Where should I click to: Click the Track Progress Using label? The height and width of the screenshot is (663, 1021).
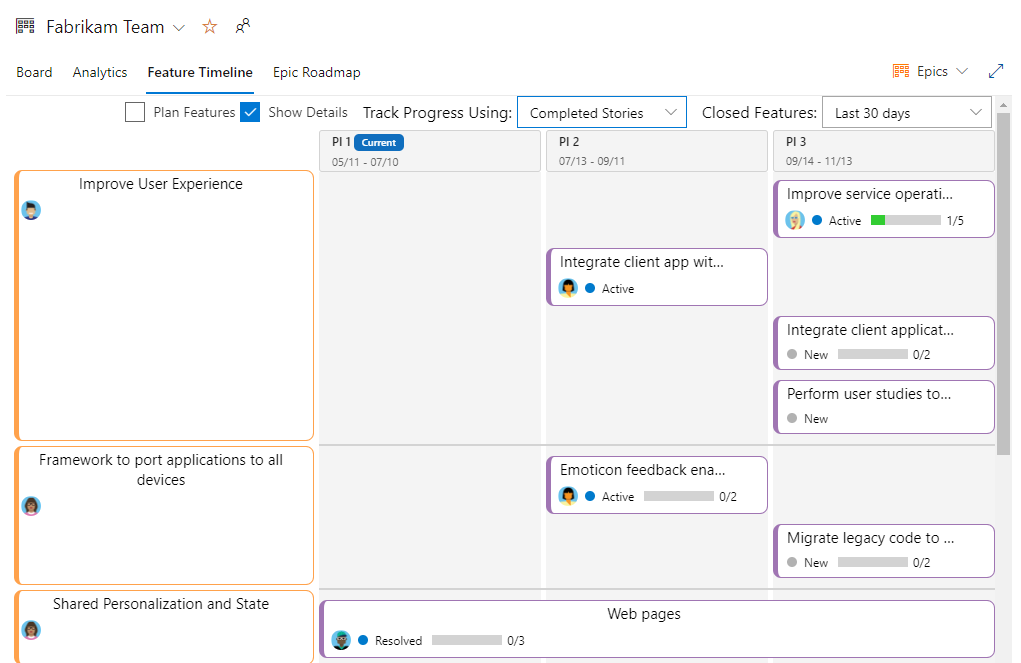438,113
